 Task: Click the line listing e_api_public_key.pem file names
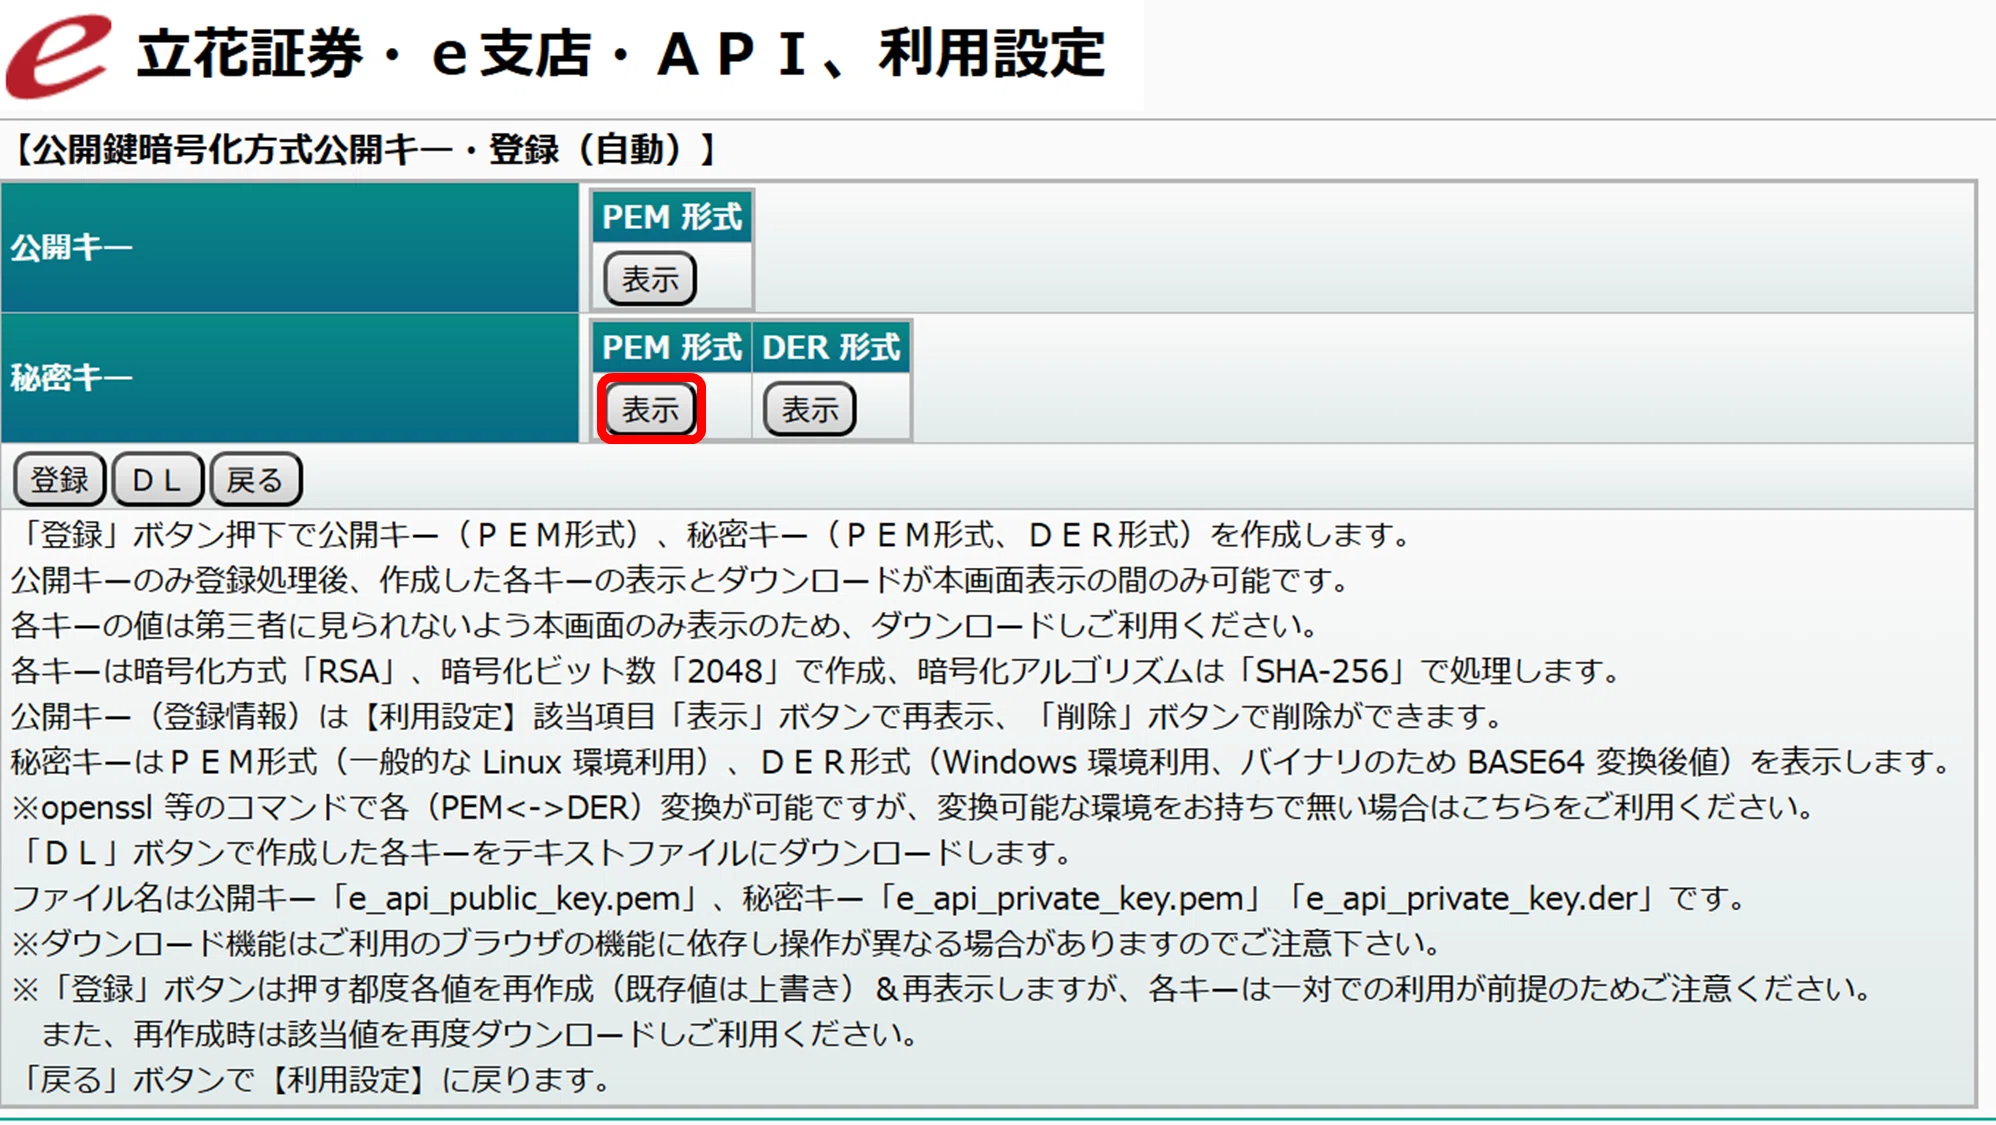point(878,898)
